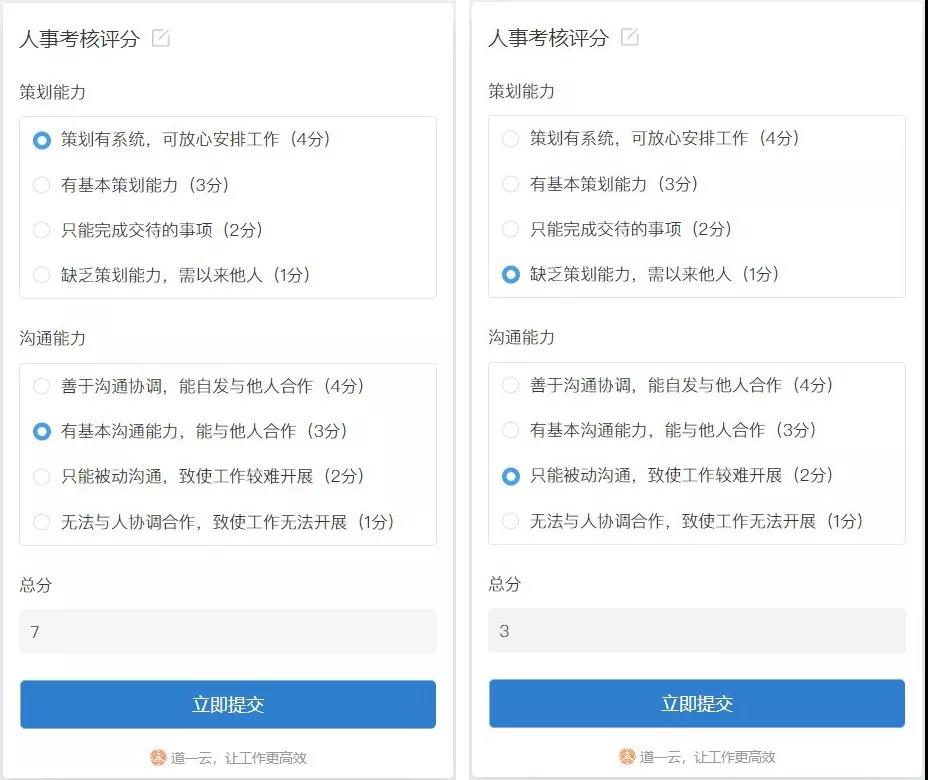Click edit icon beside left form title

tap(160, 38)
